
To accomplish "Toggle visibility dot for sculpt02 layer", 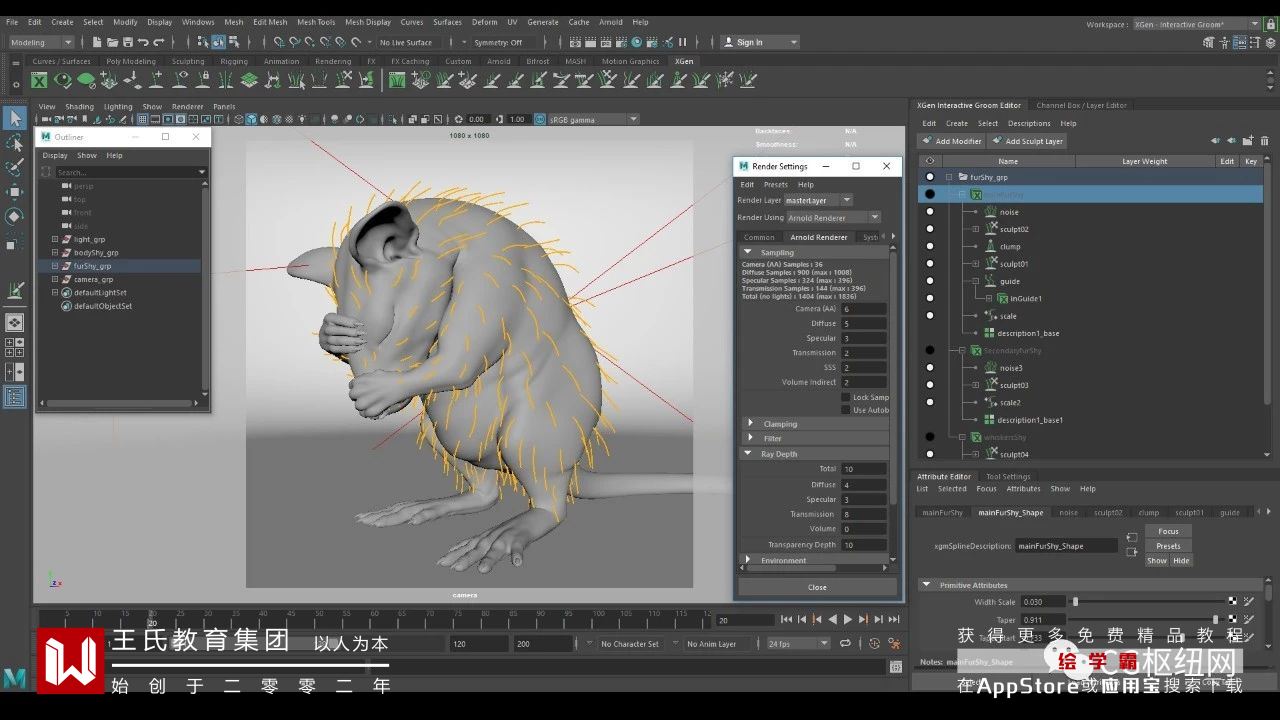I will click(x=930, y=229).
